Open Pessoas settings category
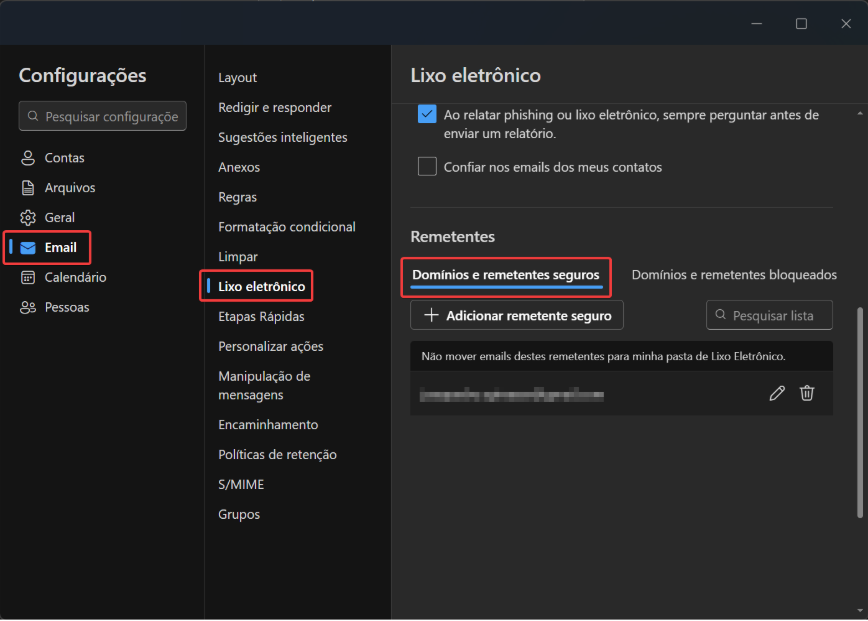Viewport: 868px width, 621px height. pyautogui.click(x=66, y=308)
